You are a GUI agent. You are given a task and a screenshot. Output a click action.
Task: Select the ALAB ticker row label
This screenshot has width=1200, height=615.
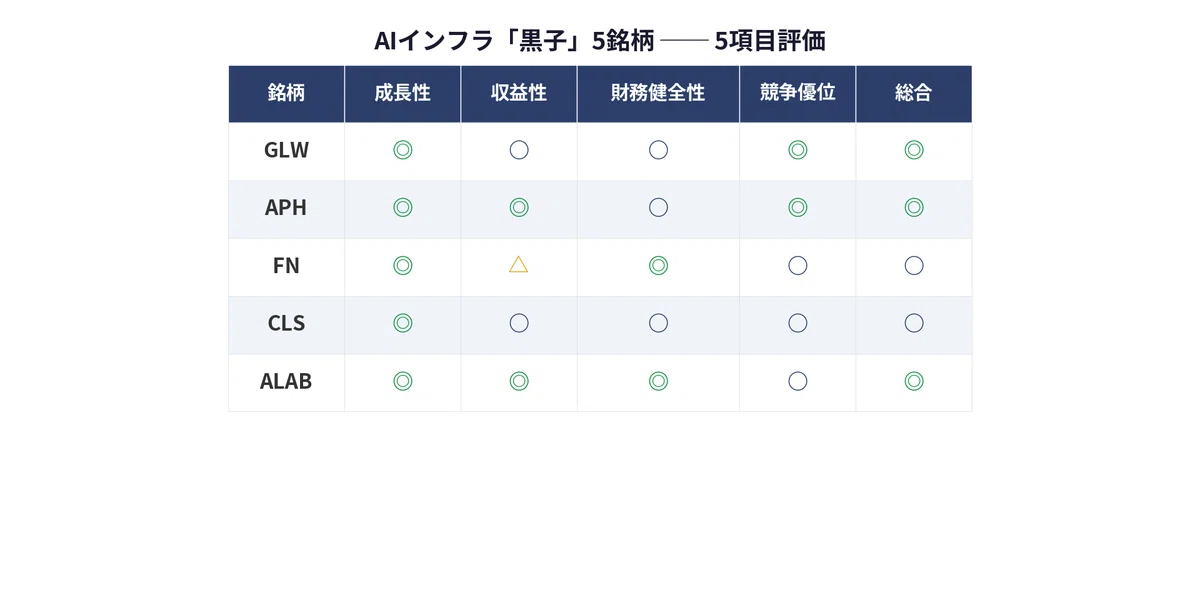pos(286,381)
